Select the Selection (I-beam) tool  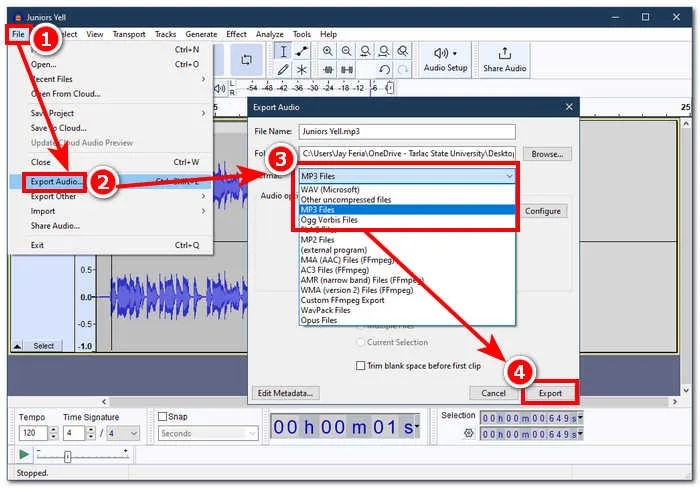point(283,52)
